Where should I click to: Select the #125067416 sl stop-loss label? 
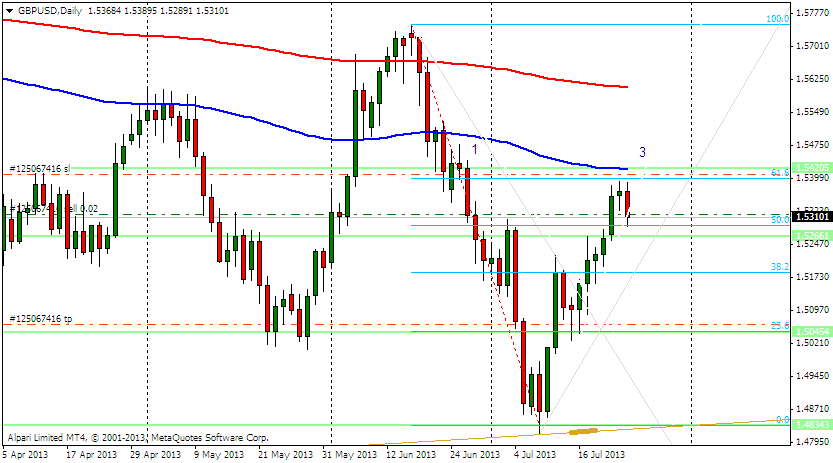click(40, 168)
